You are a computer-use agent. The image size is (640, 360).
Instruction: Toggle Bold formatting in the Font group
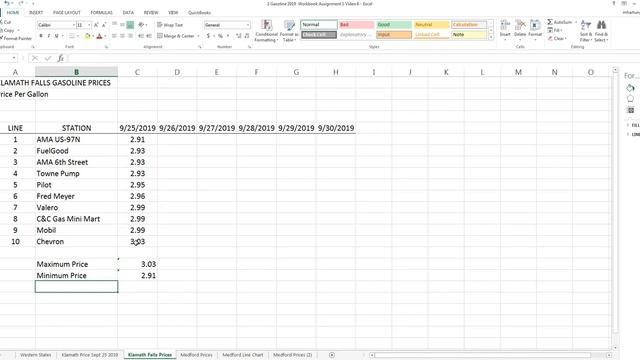(41, 36)
